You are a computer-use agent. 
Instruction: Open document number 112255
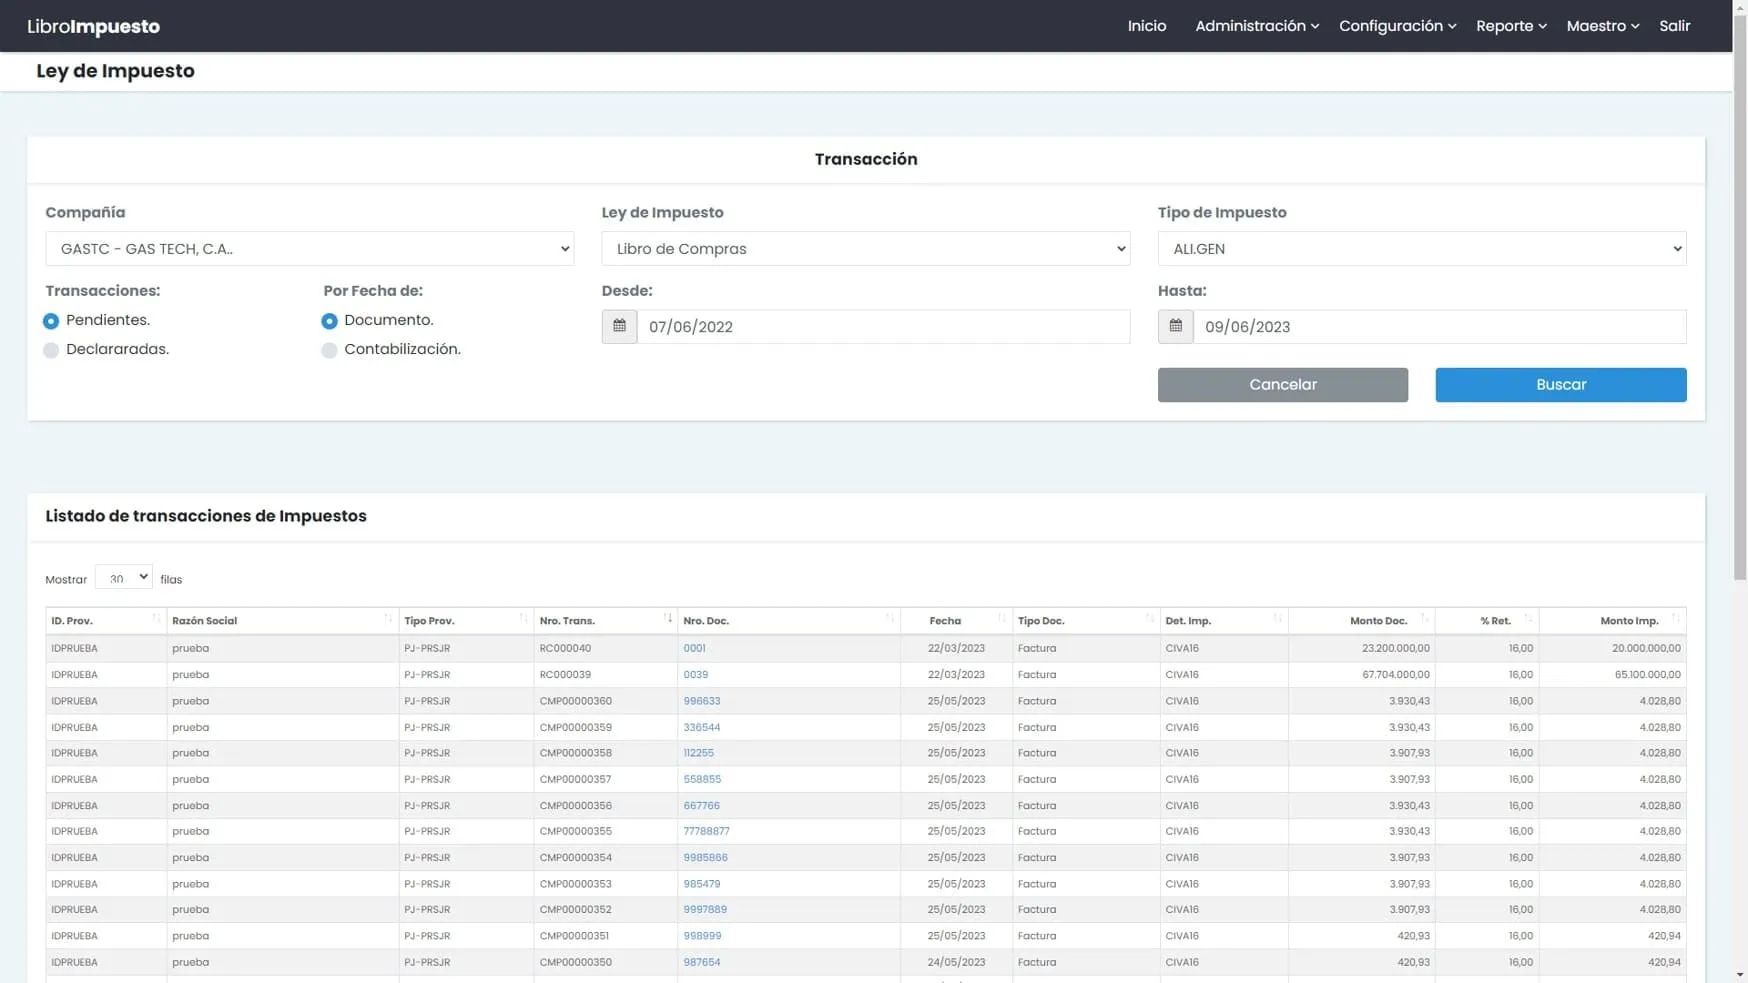pyautogui.click(x=698, y=753)
